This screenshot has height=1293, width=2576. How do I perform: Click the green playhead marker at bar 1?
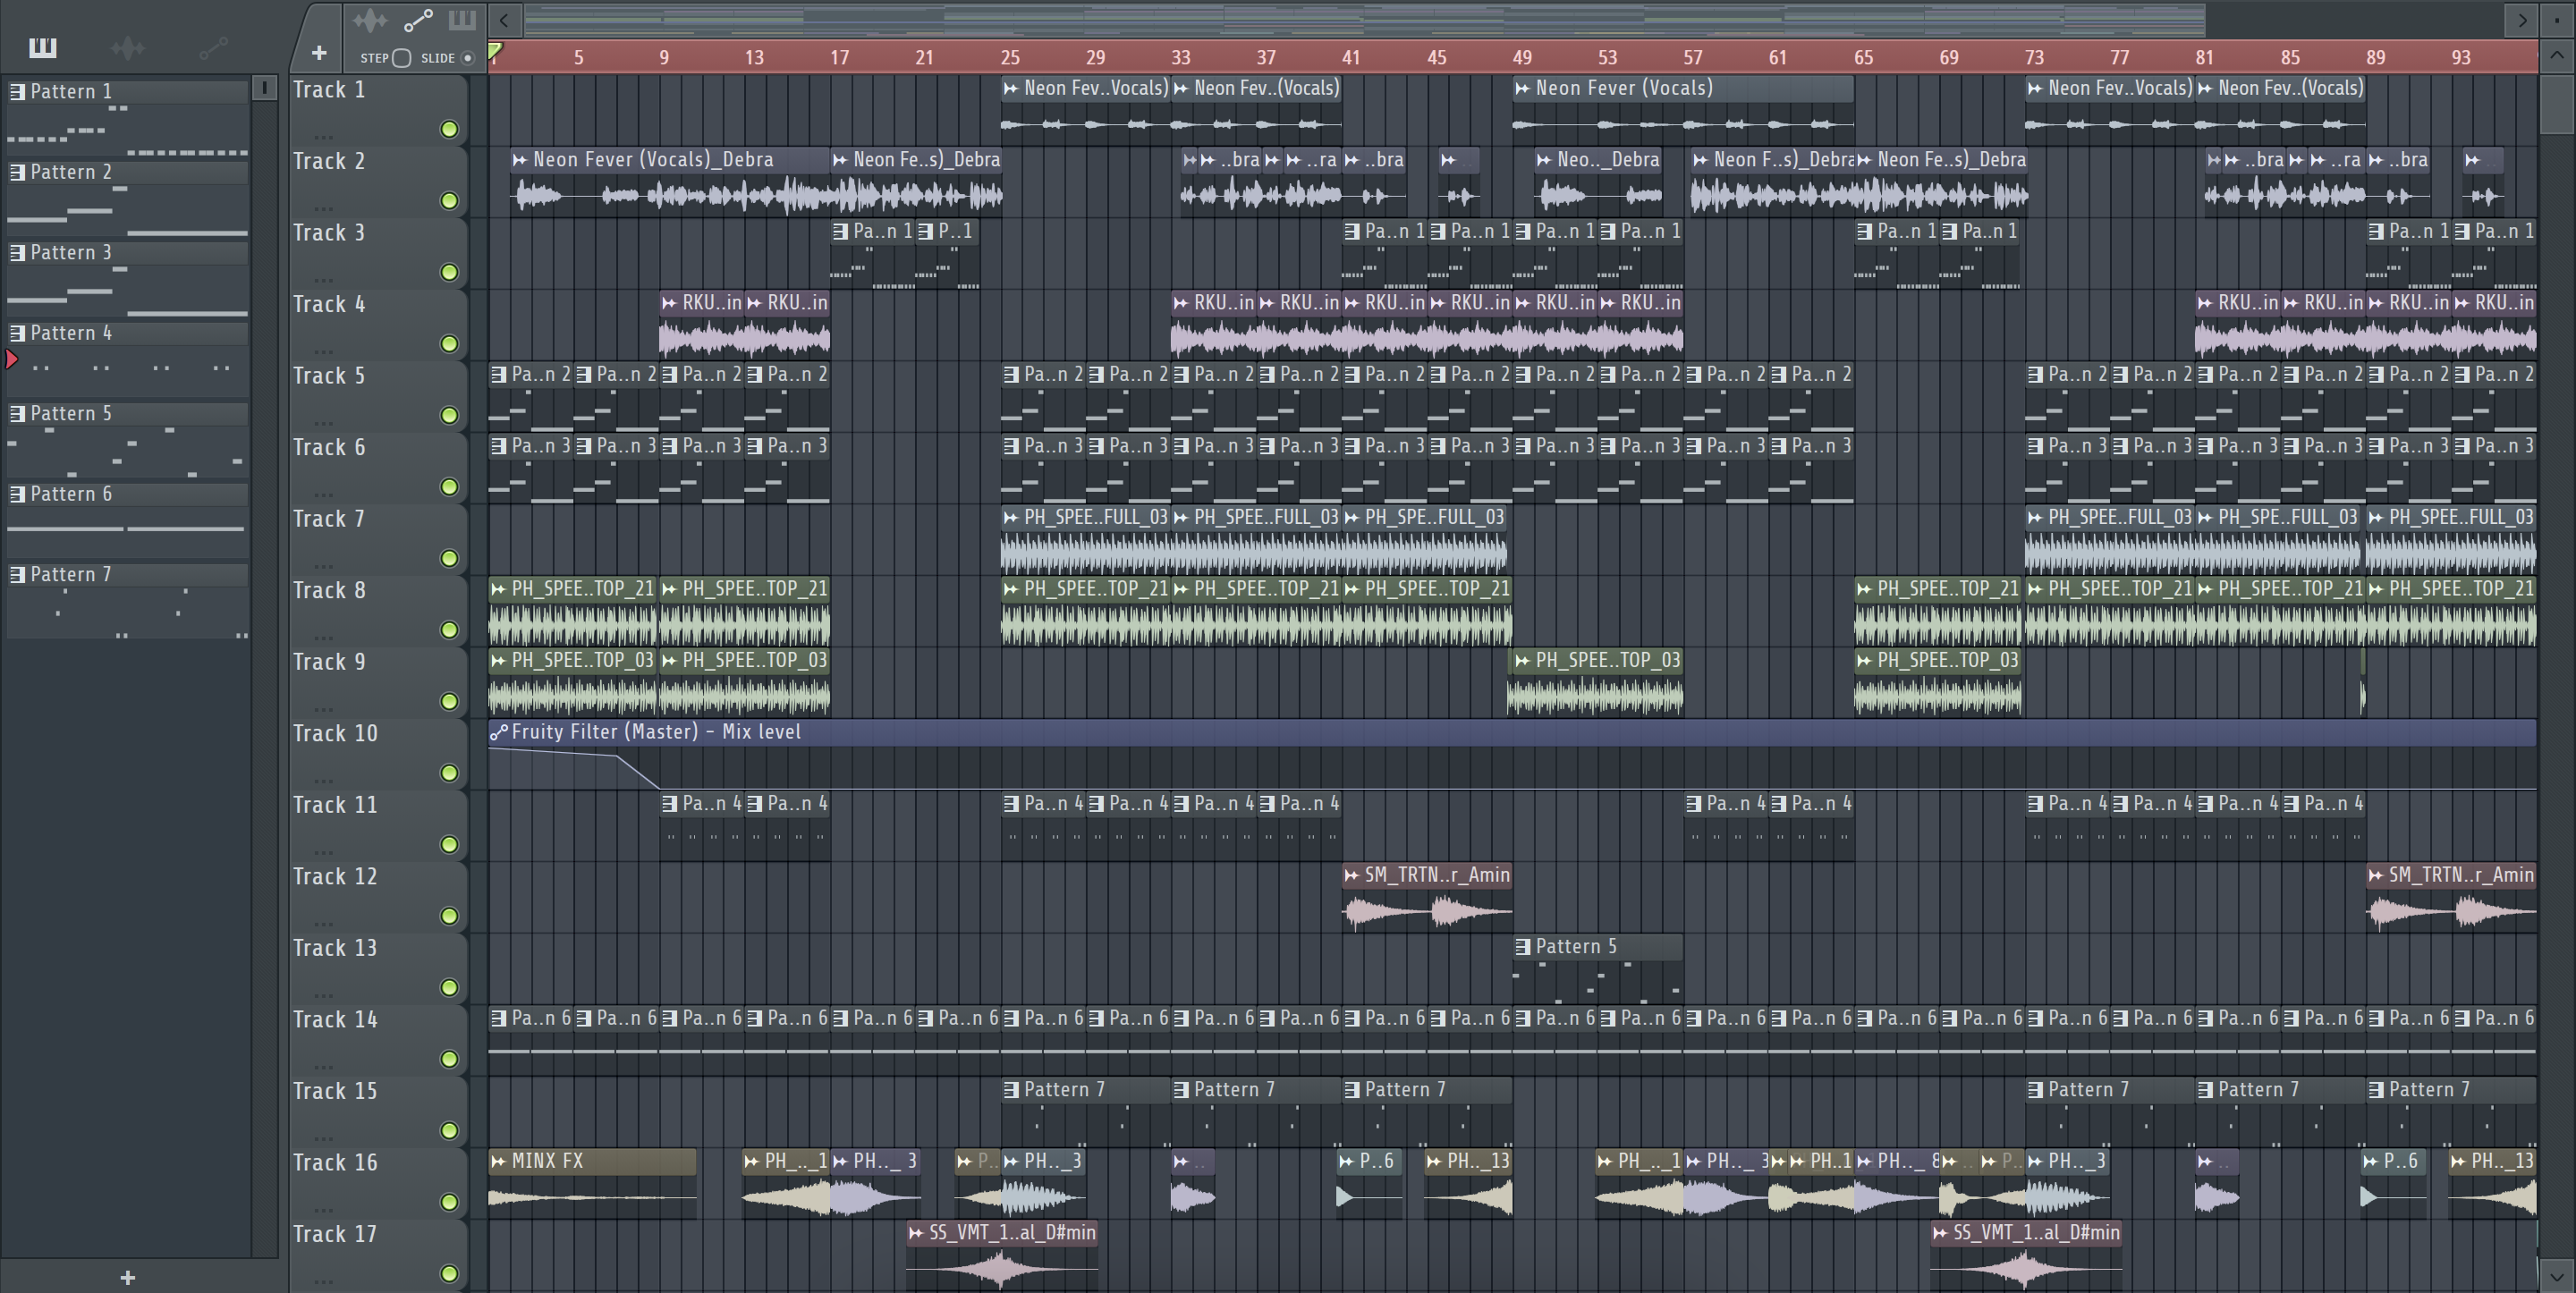point(495,50)
